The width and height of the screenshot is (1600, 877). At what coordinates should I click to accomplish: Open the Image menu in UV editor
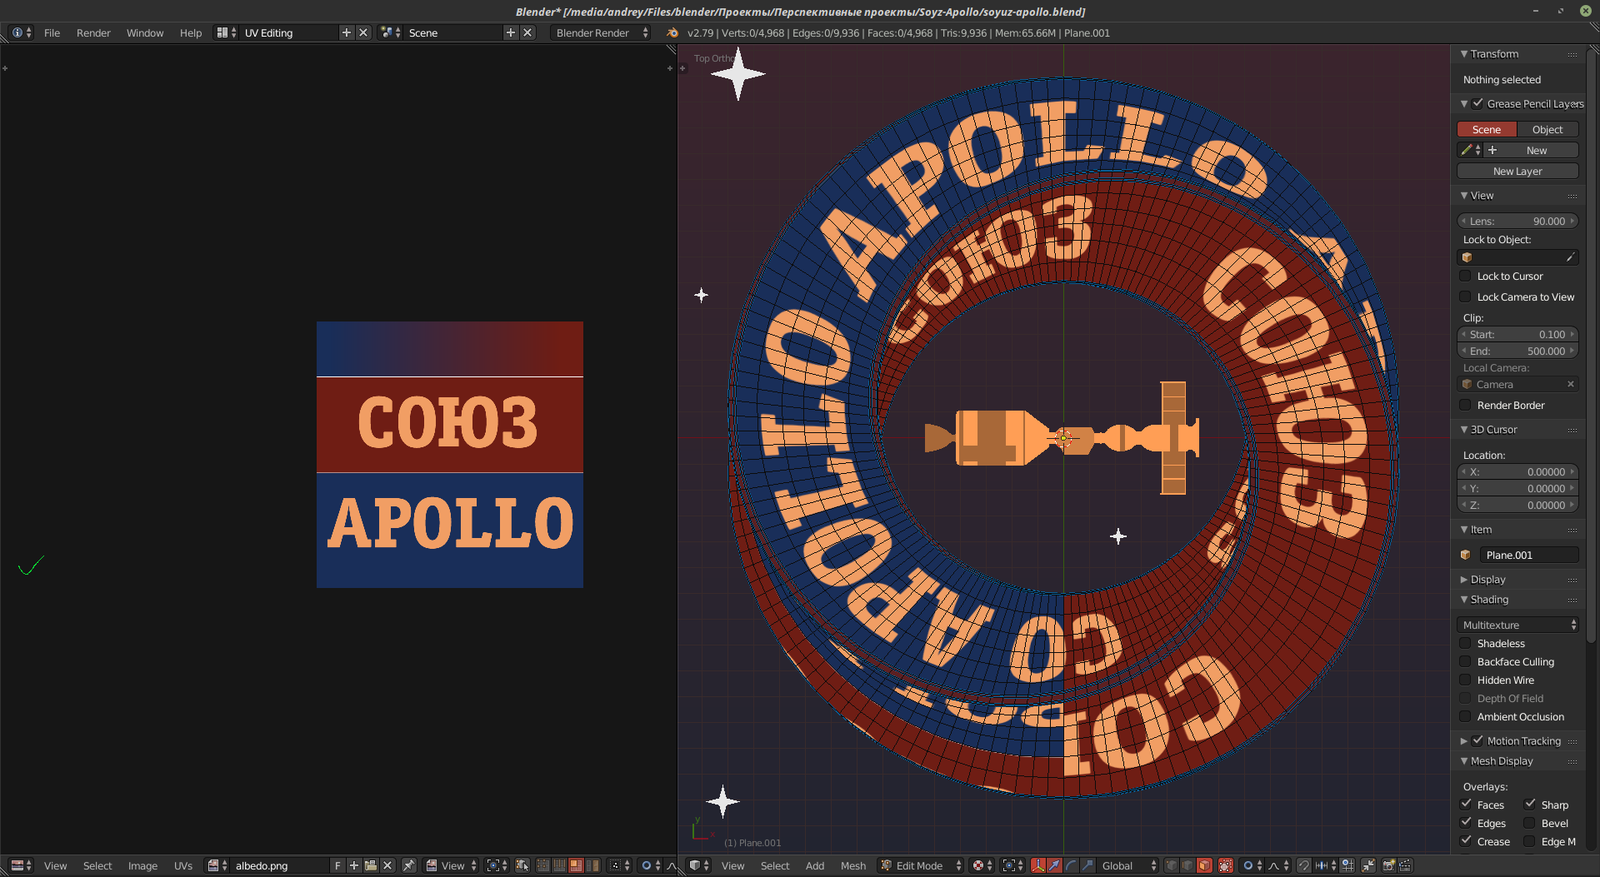pos(143,866)
